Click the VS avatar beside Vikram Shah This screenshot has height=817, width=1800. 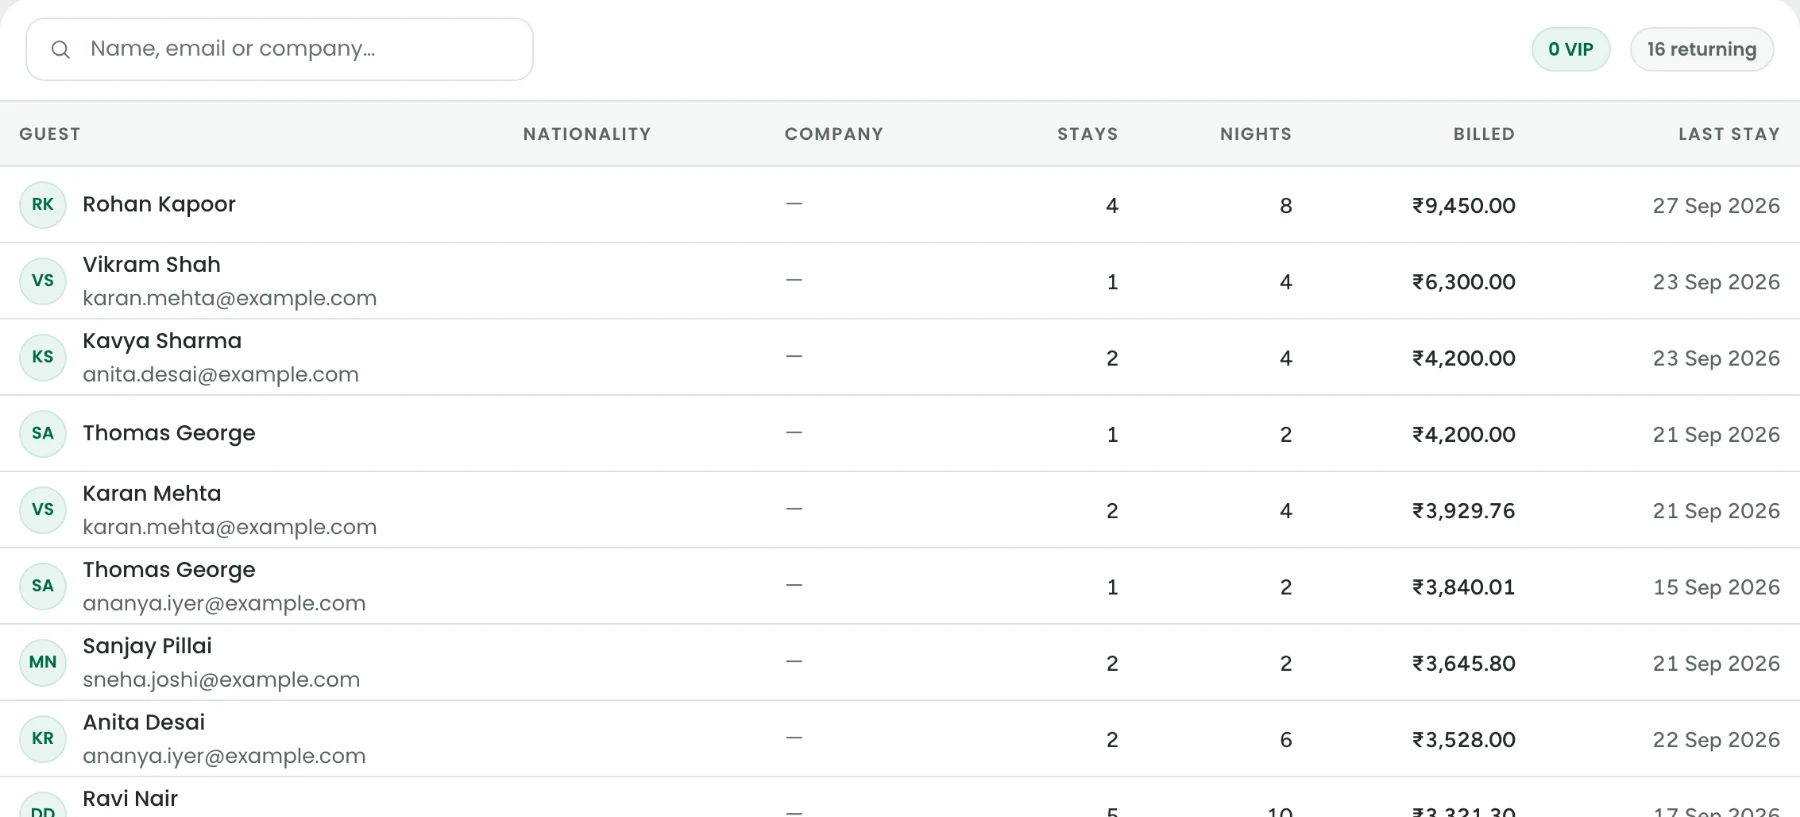click(x=43, y=281)
